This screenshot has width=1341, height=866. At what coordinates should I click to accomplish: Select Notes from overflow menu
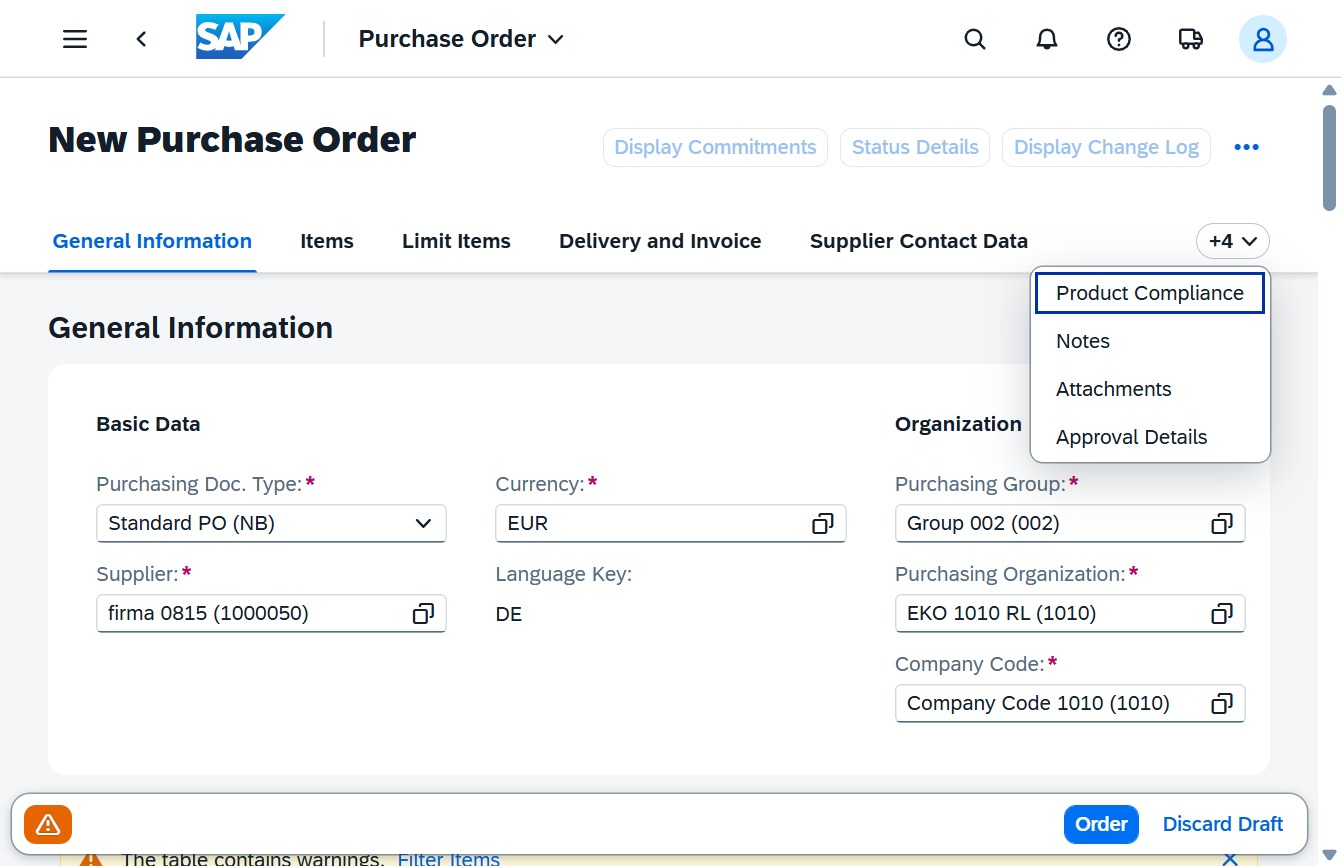pyautogui.click(x=1150, y=341)
